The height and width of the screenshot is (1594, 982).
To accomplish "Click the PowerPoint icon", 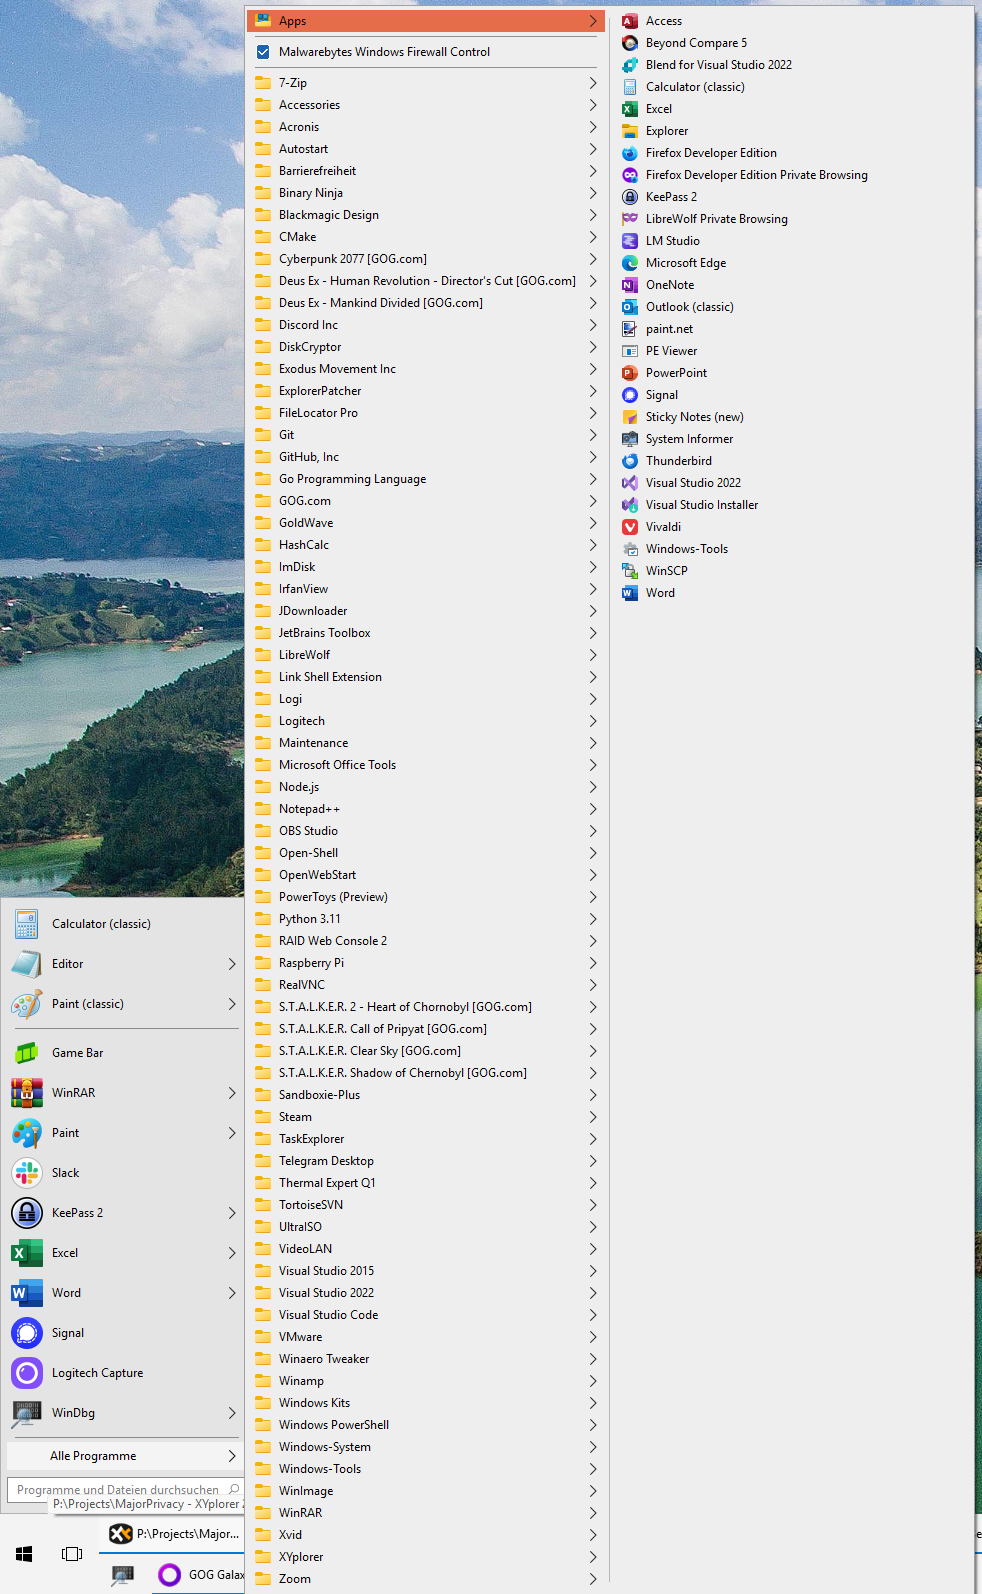I will pyautogui.click(x=630, y=373).
